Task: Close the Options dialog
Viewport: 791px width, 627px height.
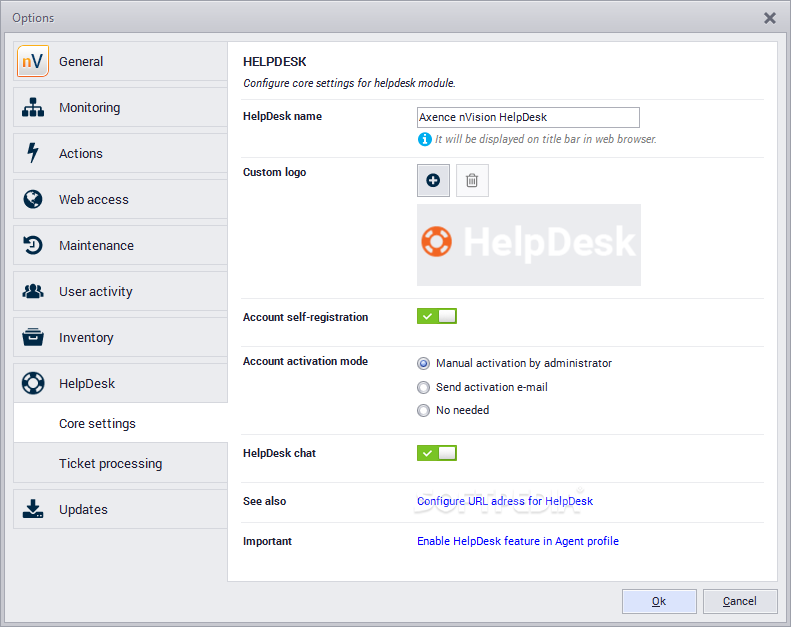Action: tap(770, 18)
